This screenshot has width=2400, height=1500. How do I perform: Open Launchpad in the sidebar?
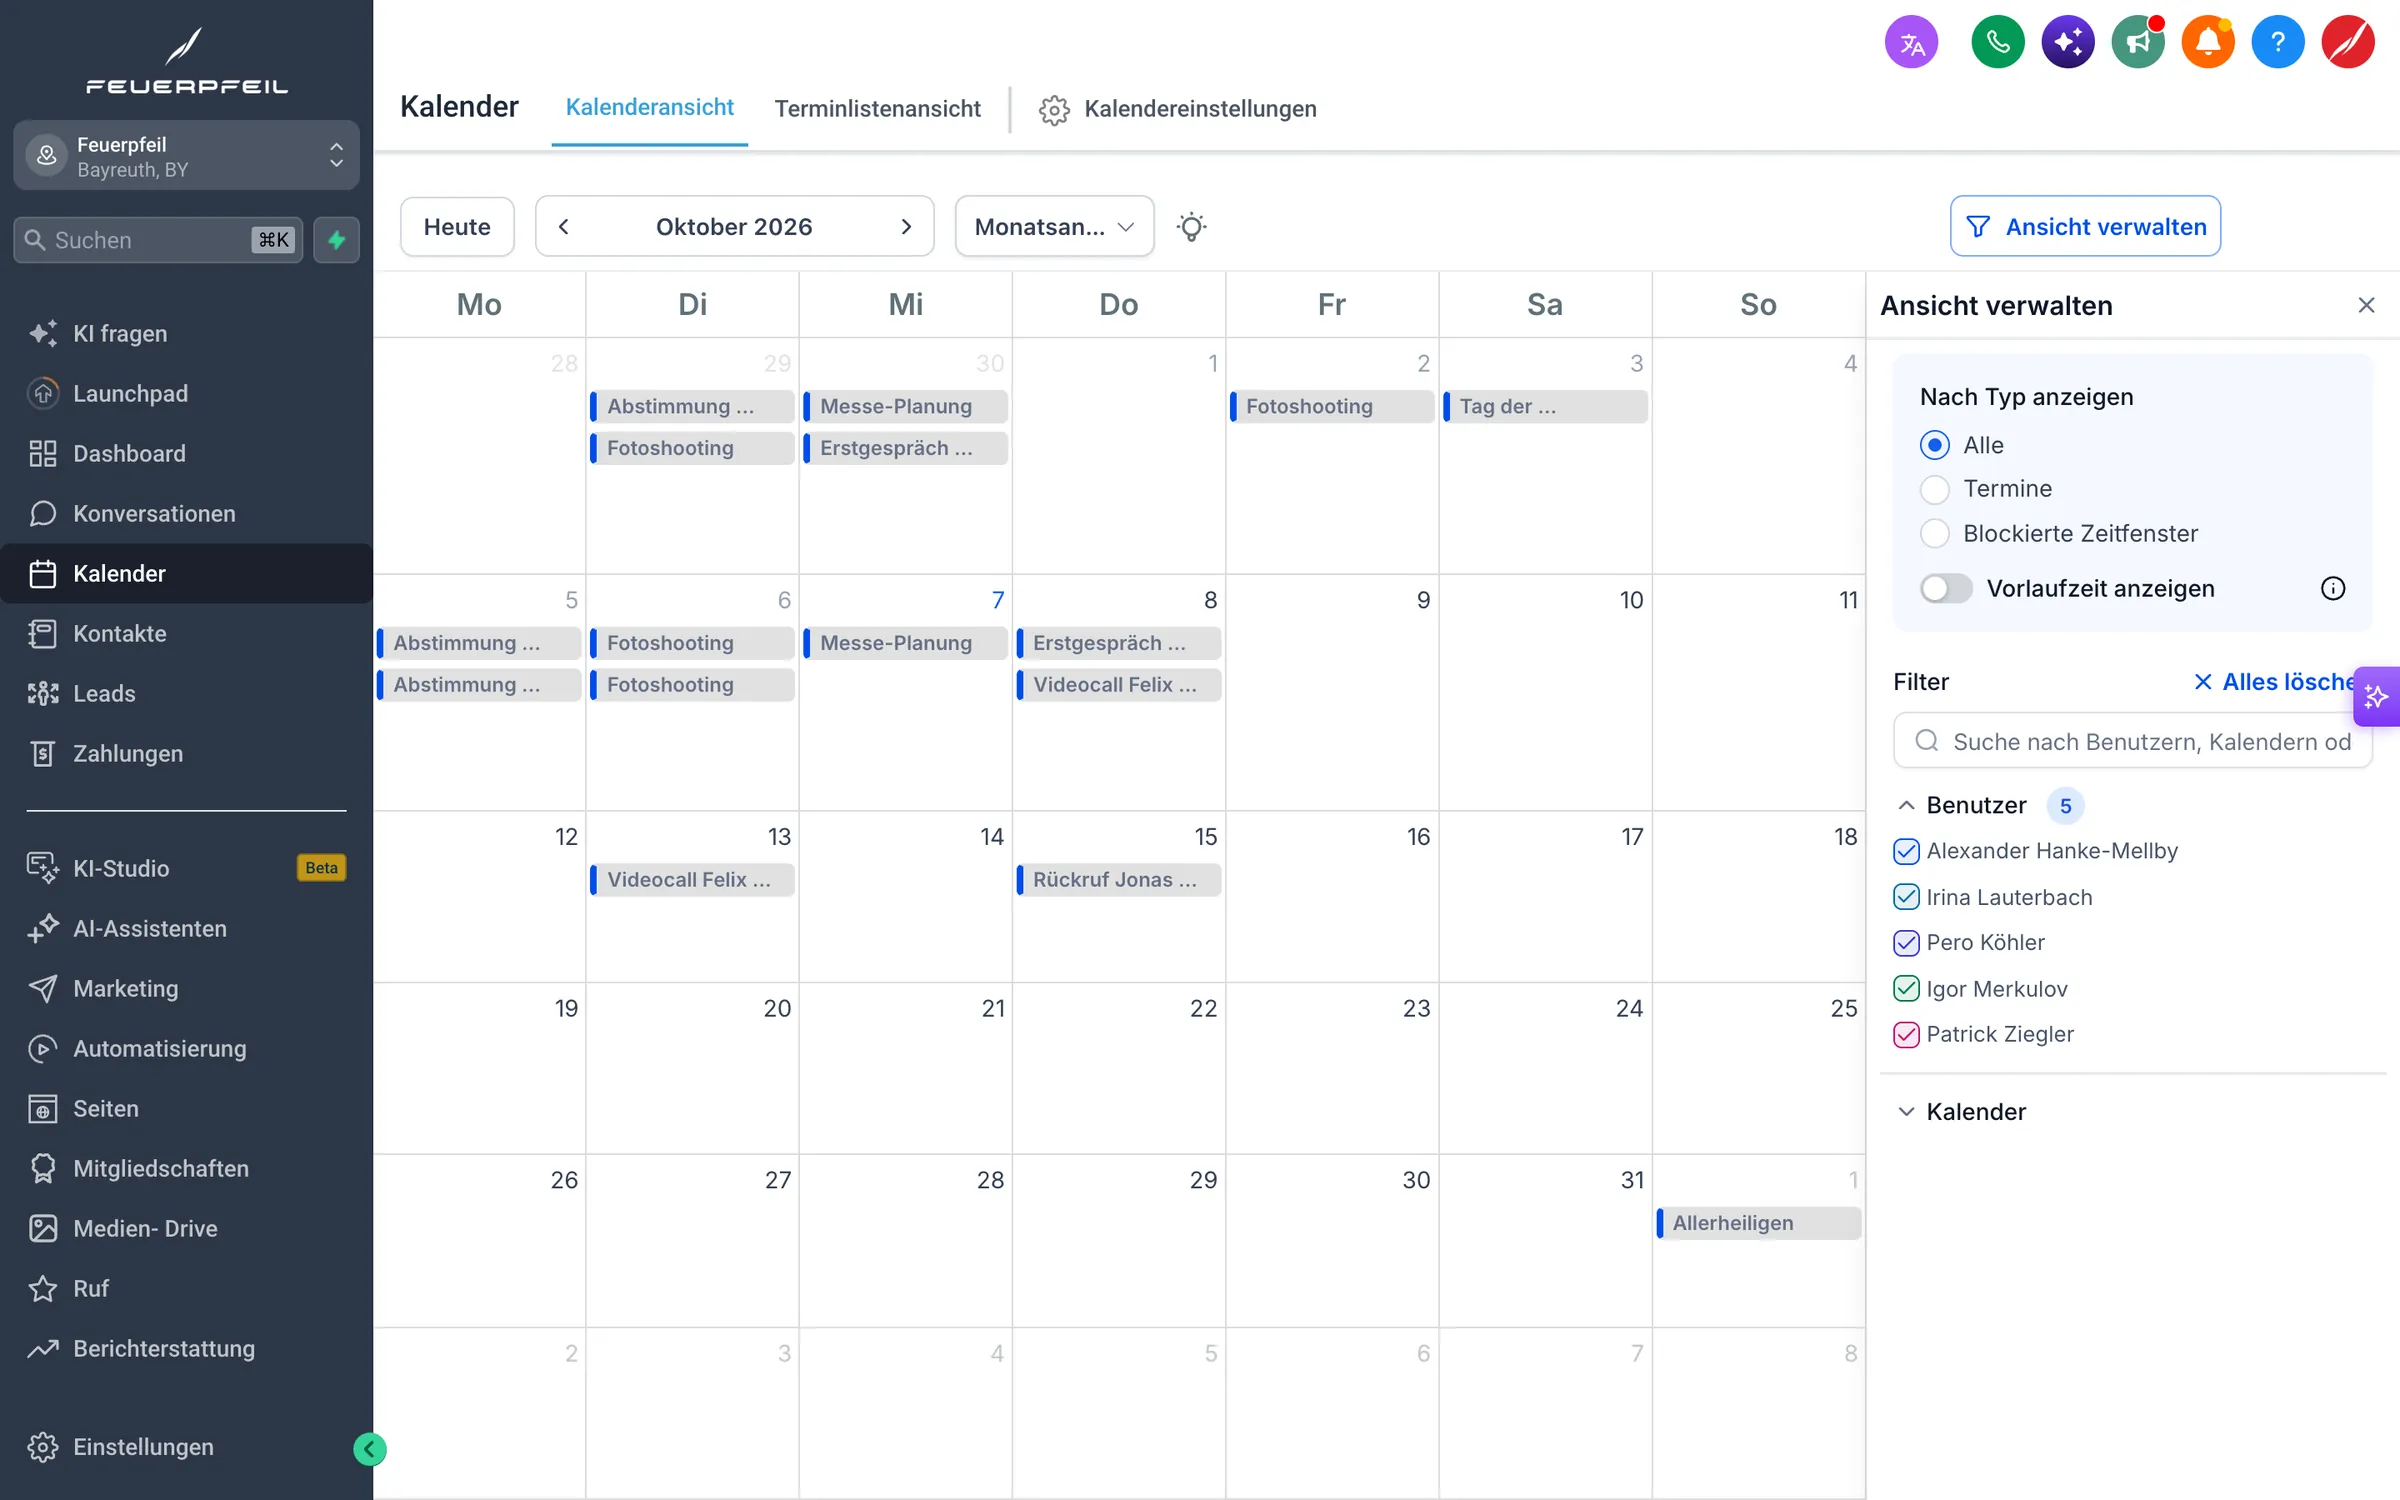pyautogui.click(x=186, y=393)
